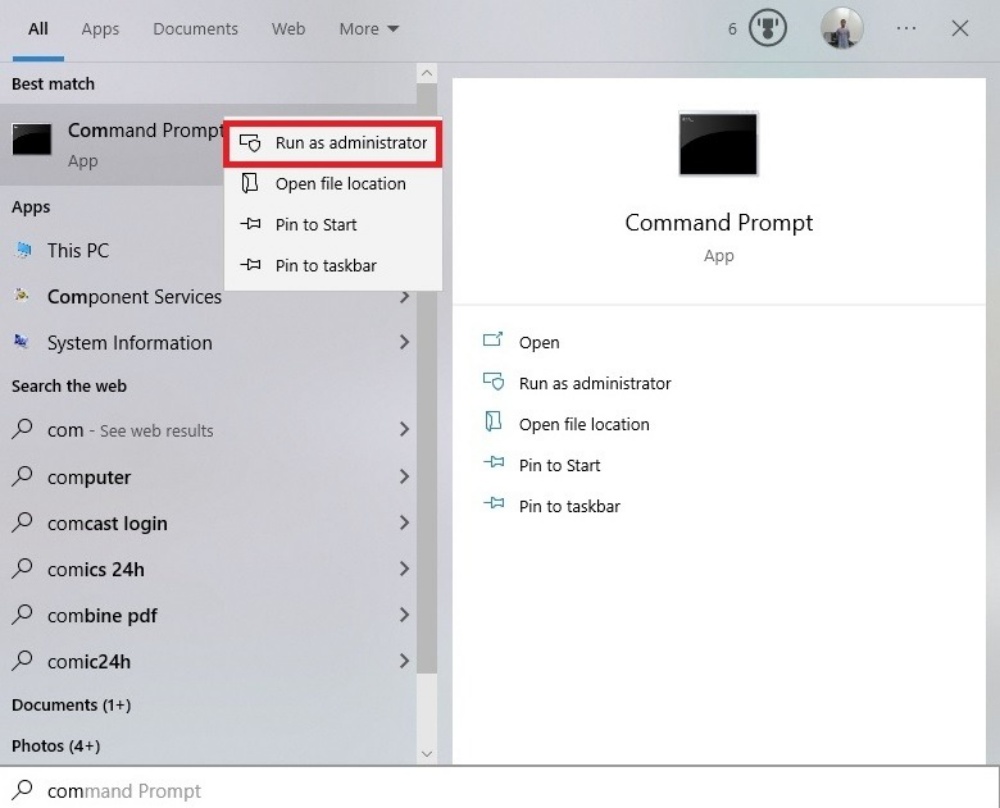Launch System Information from search results
Screen dimensions: 1000x808
[128, 343]
